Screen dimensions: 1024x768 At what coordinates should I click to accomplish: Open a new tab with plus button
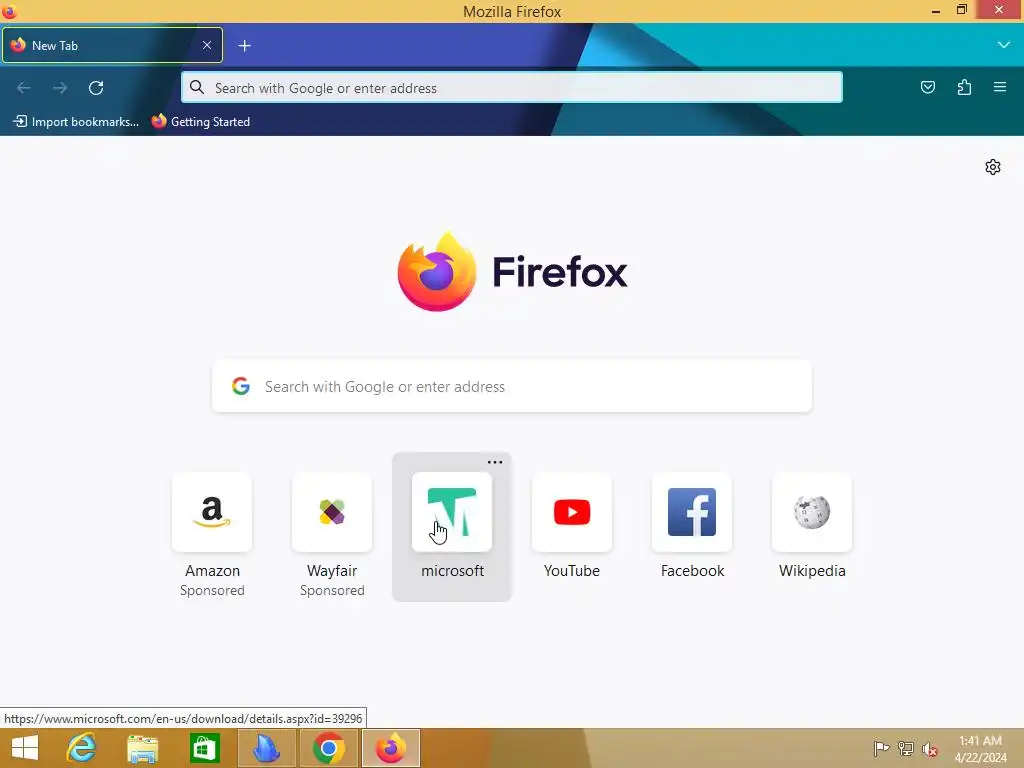click(244, 46)
